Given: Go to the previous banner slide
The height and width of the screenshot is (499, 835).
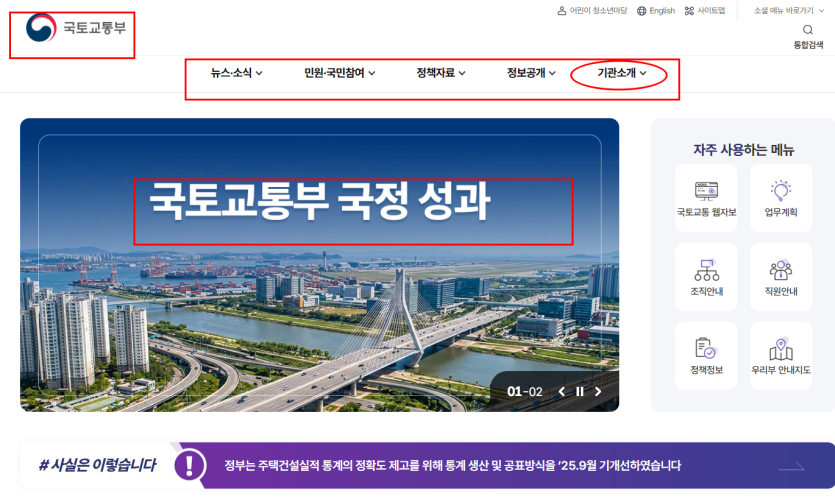Looking at the screenshot, I should coord(561,391).
